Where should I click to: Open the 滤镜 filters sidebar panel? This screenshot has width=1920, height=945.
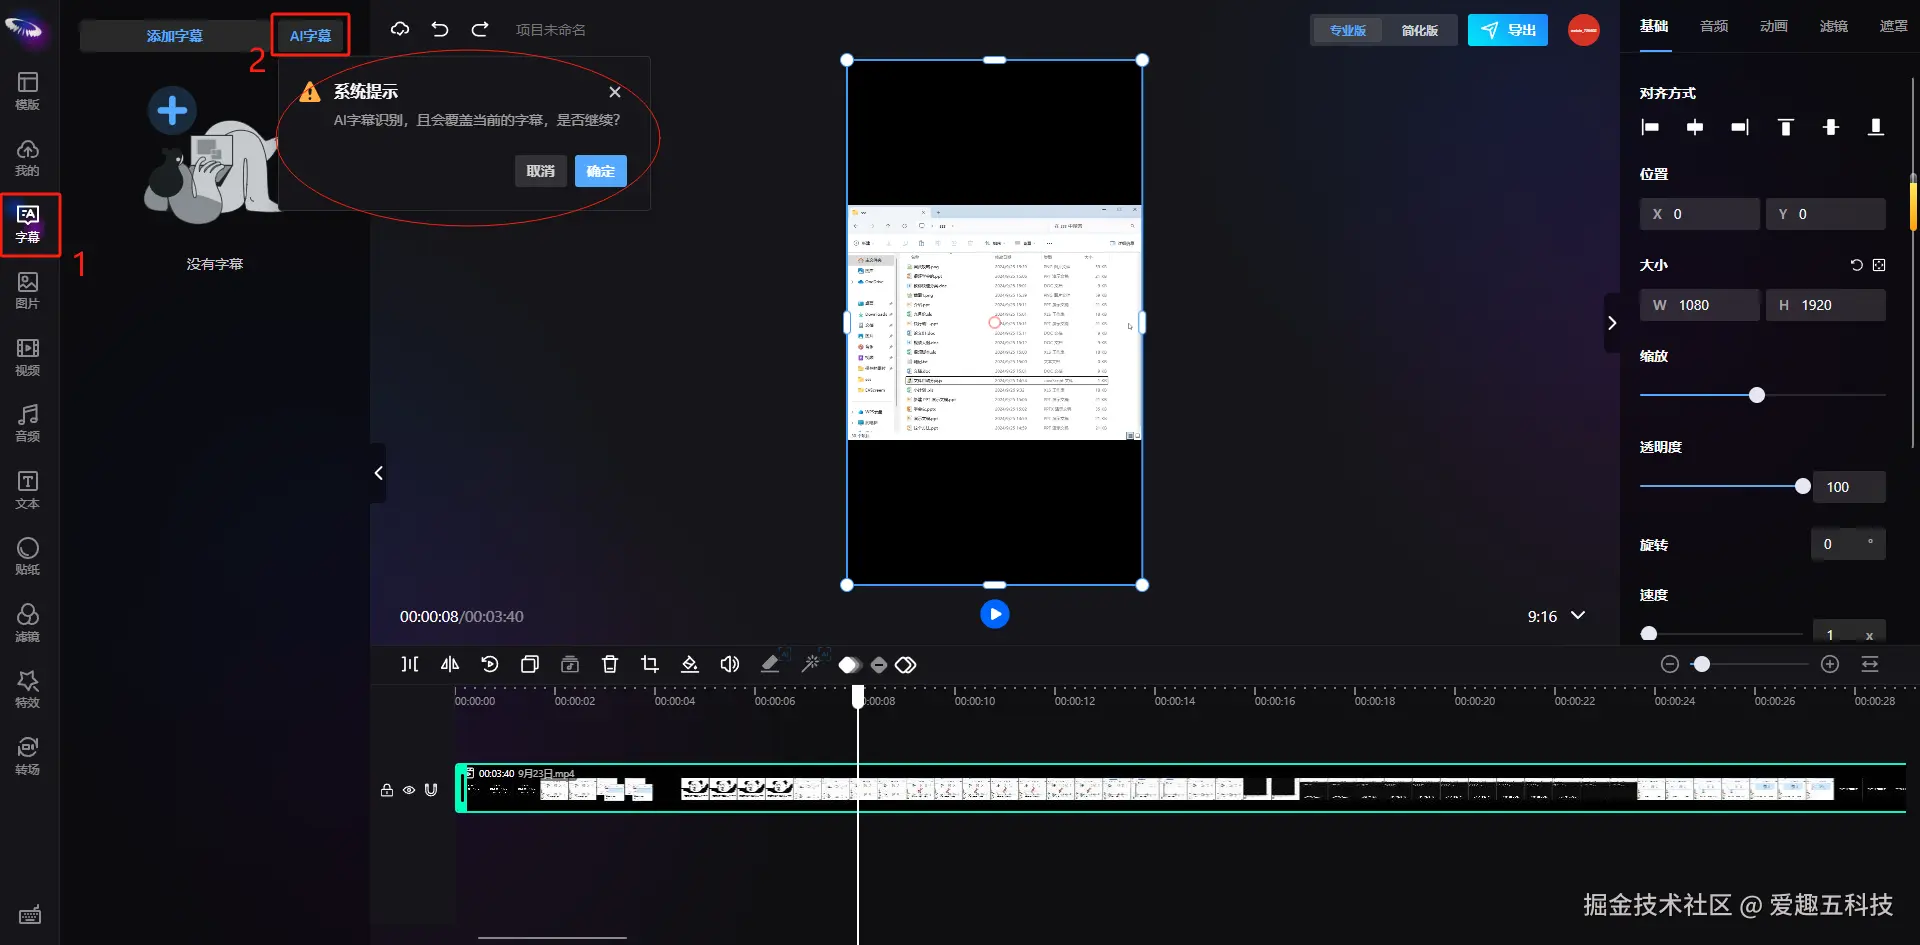(28, 624)
